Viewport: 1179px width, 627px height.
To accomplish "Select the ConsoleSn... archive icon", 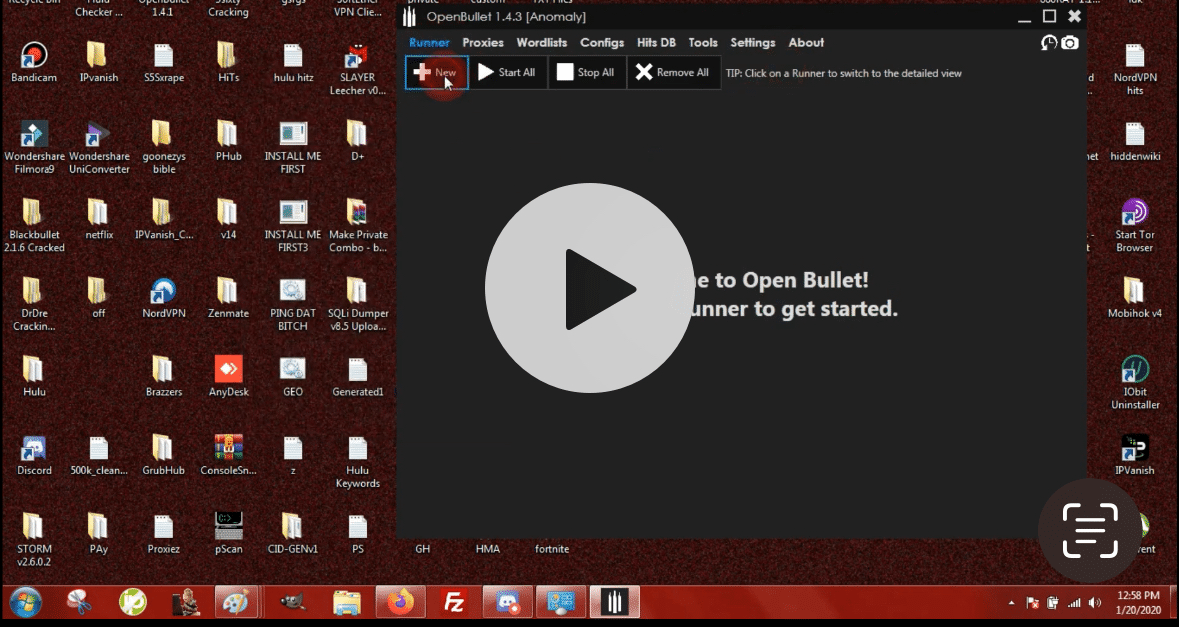I will (x=229, y=455).
